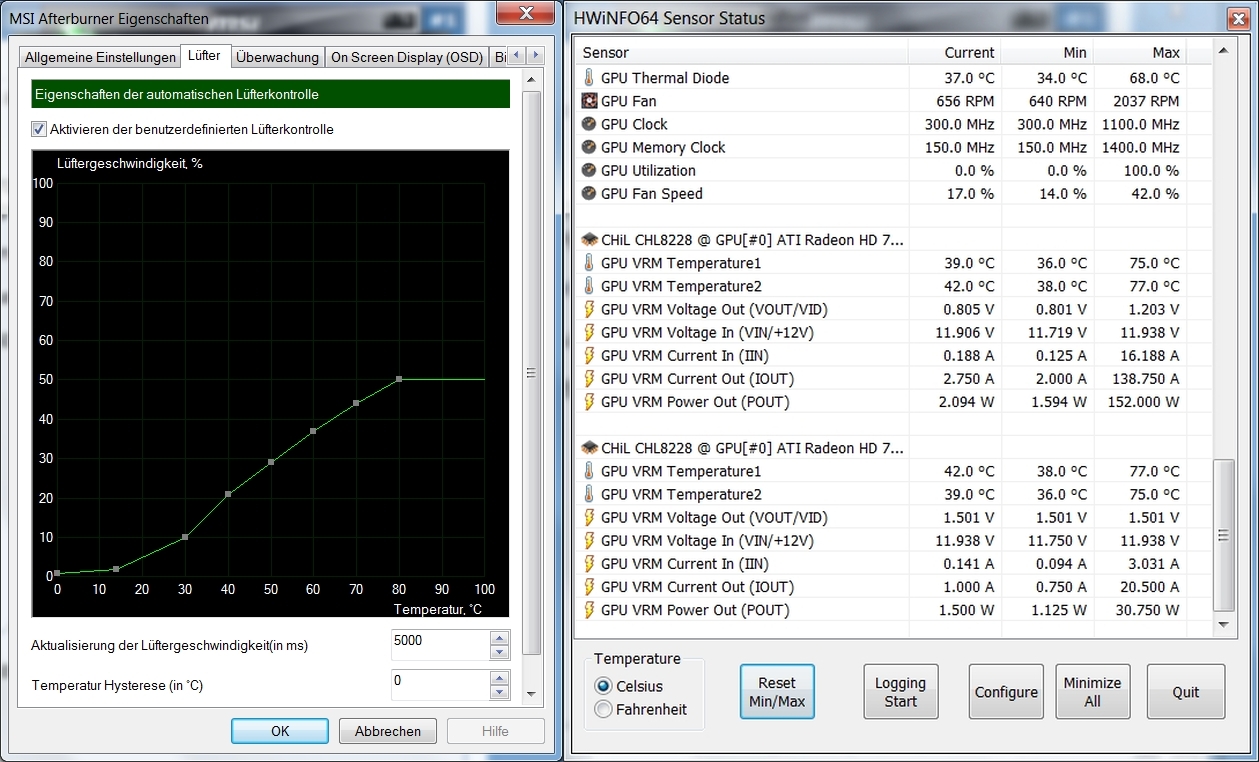
Task: Click lightning icon beside 2.750 A Current Out
Action: coord(589,379)
